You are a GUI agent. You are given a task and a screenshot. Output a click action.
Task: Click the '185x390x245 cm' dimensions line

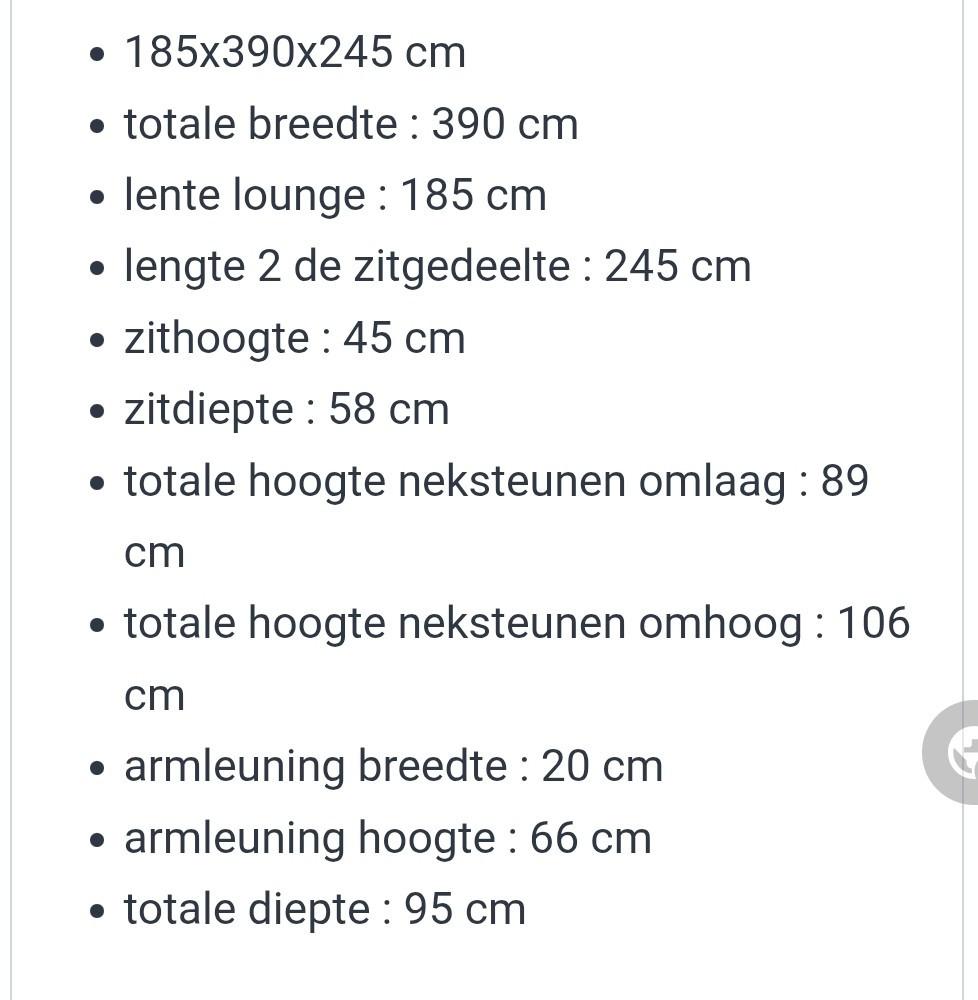(x=295, y=52)
